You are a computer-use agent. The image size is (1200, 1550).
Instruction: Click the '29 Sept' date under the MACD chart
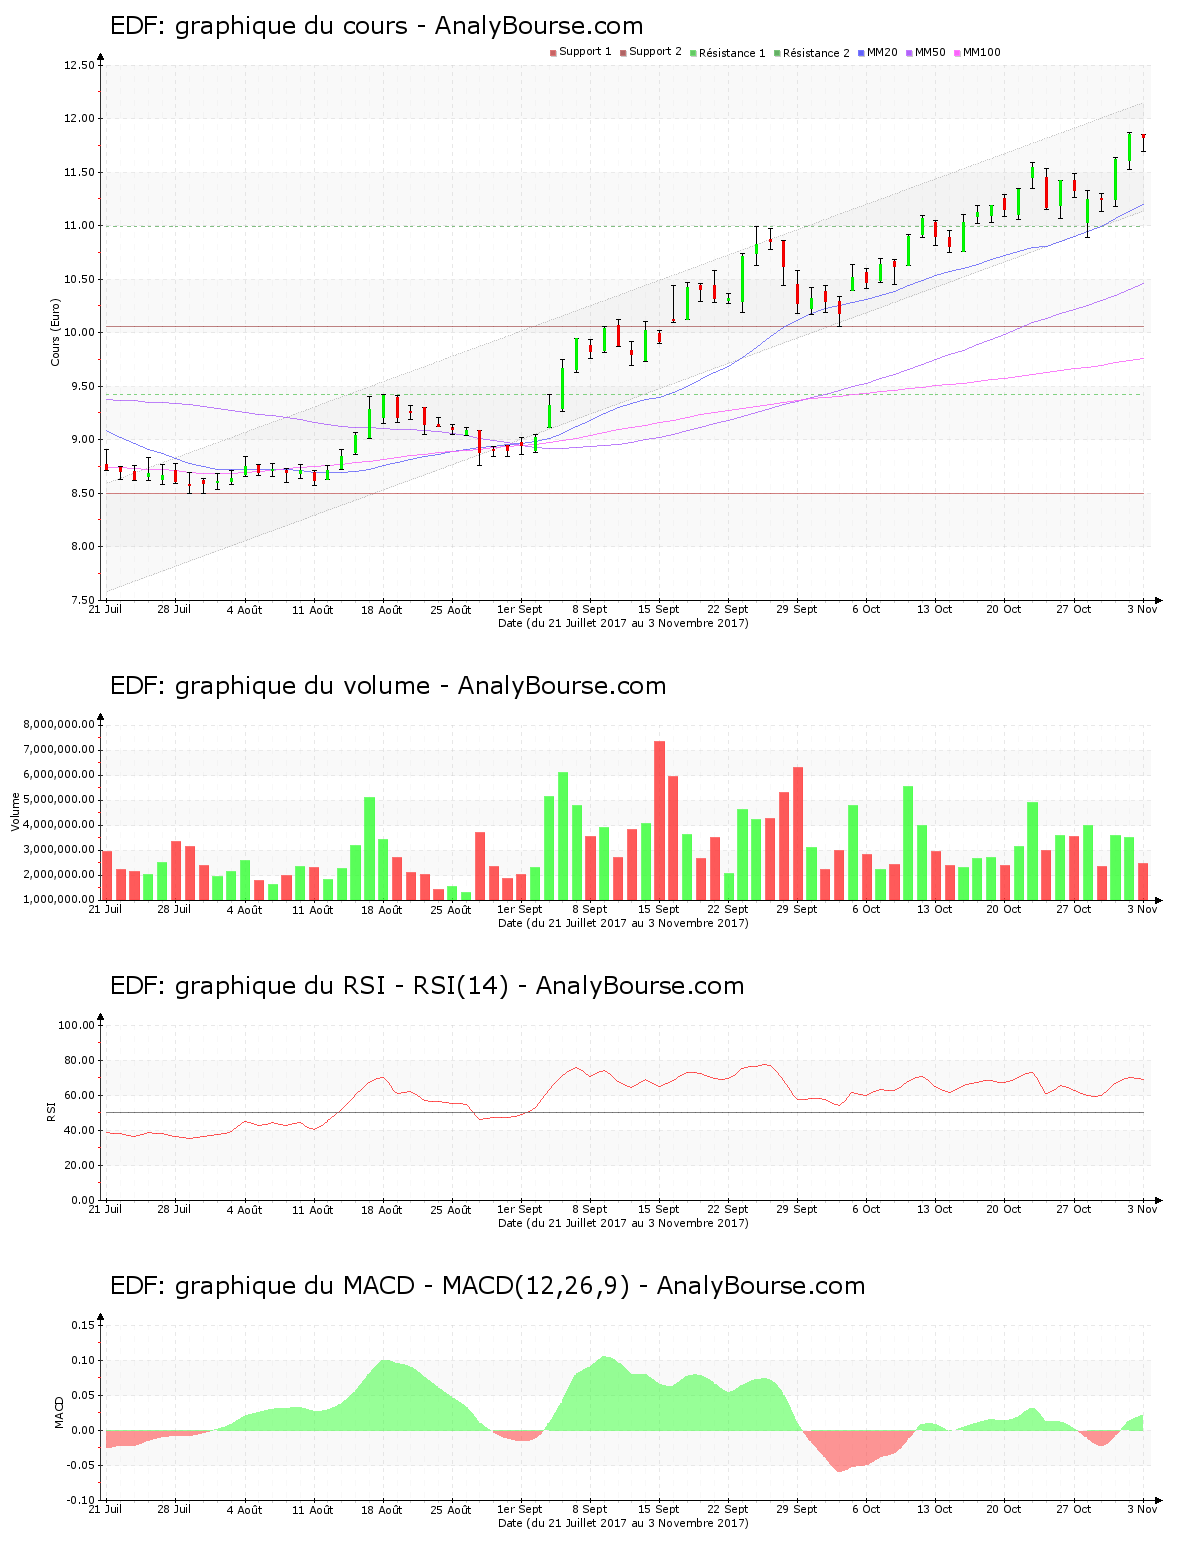click(x=797, y=1510)
